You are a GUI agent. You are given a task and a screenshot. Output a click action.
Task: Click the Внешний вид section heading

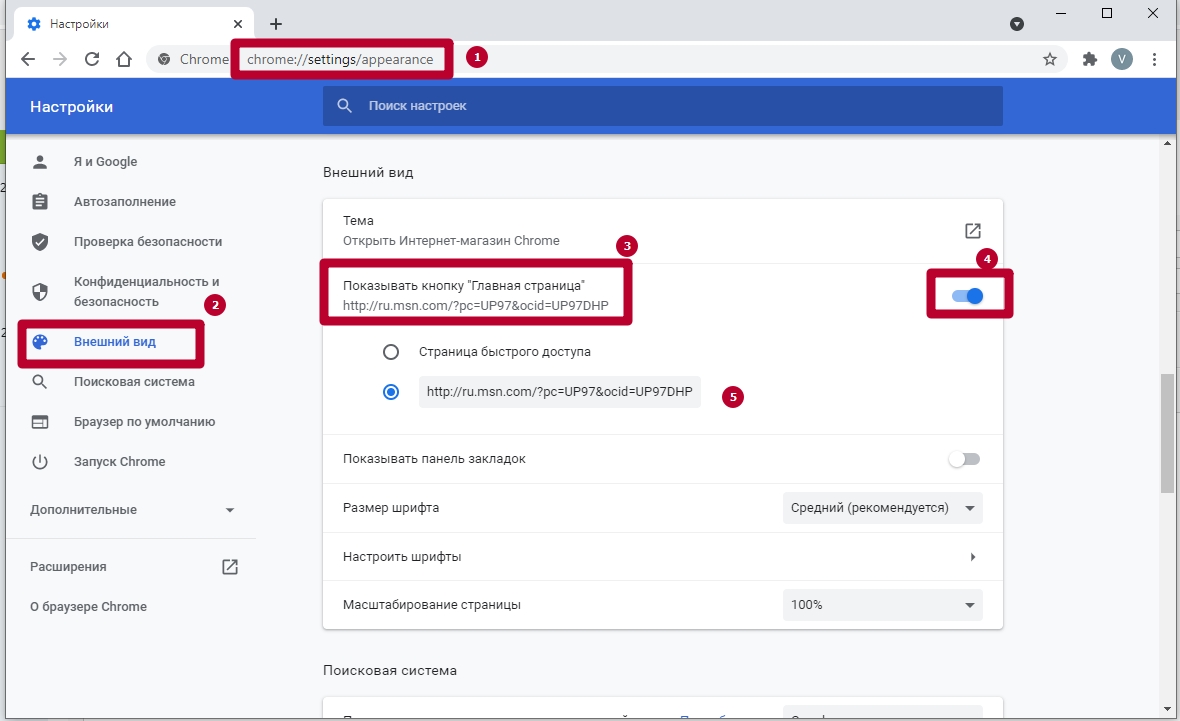click(368, 172)
